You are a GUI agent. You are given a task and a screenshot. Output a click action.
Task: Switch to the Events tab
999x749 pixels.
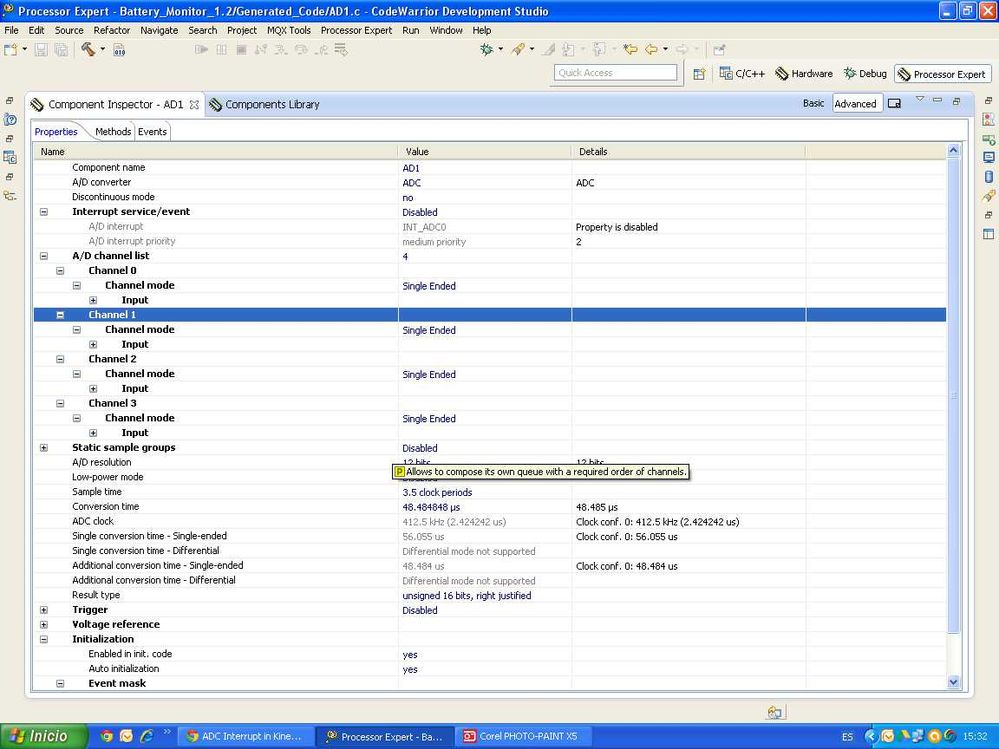152,131
